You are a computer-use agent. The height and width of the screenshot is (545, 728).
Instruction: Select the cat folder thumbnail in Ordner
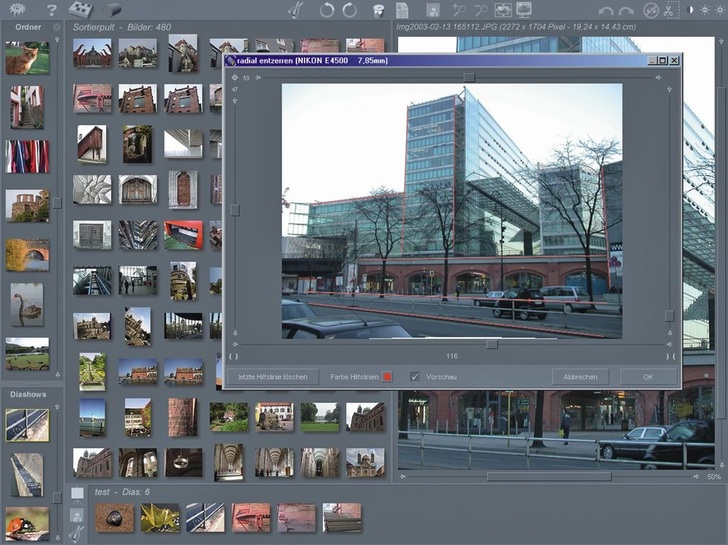pyautogui.click(x=27, y=58)
